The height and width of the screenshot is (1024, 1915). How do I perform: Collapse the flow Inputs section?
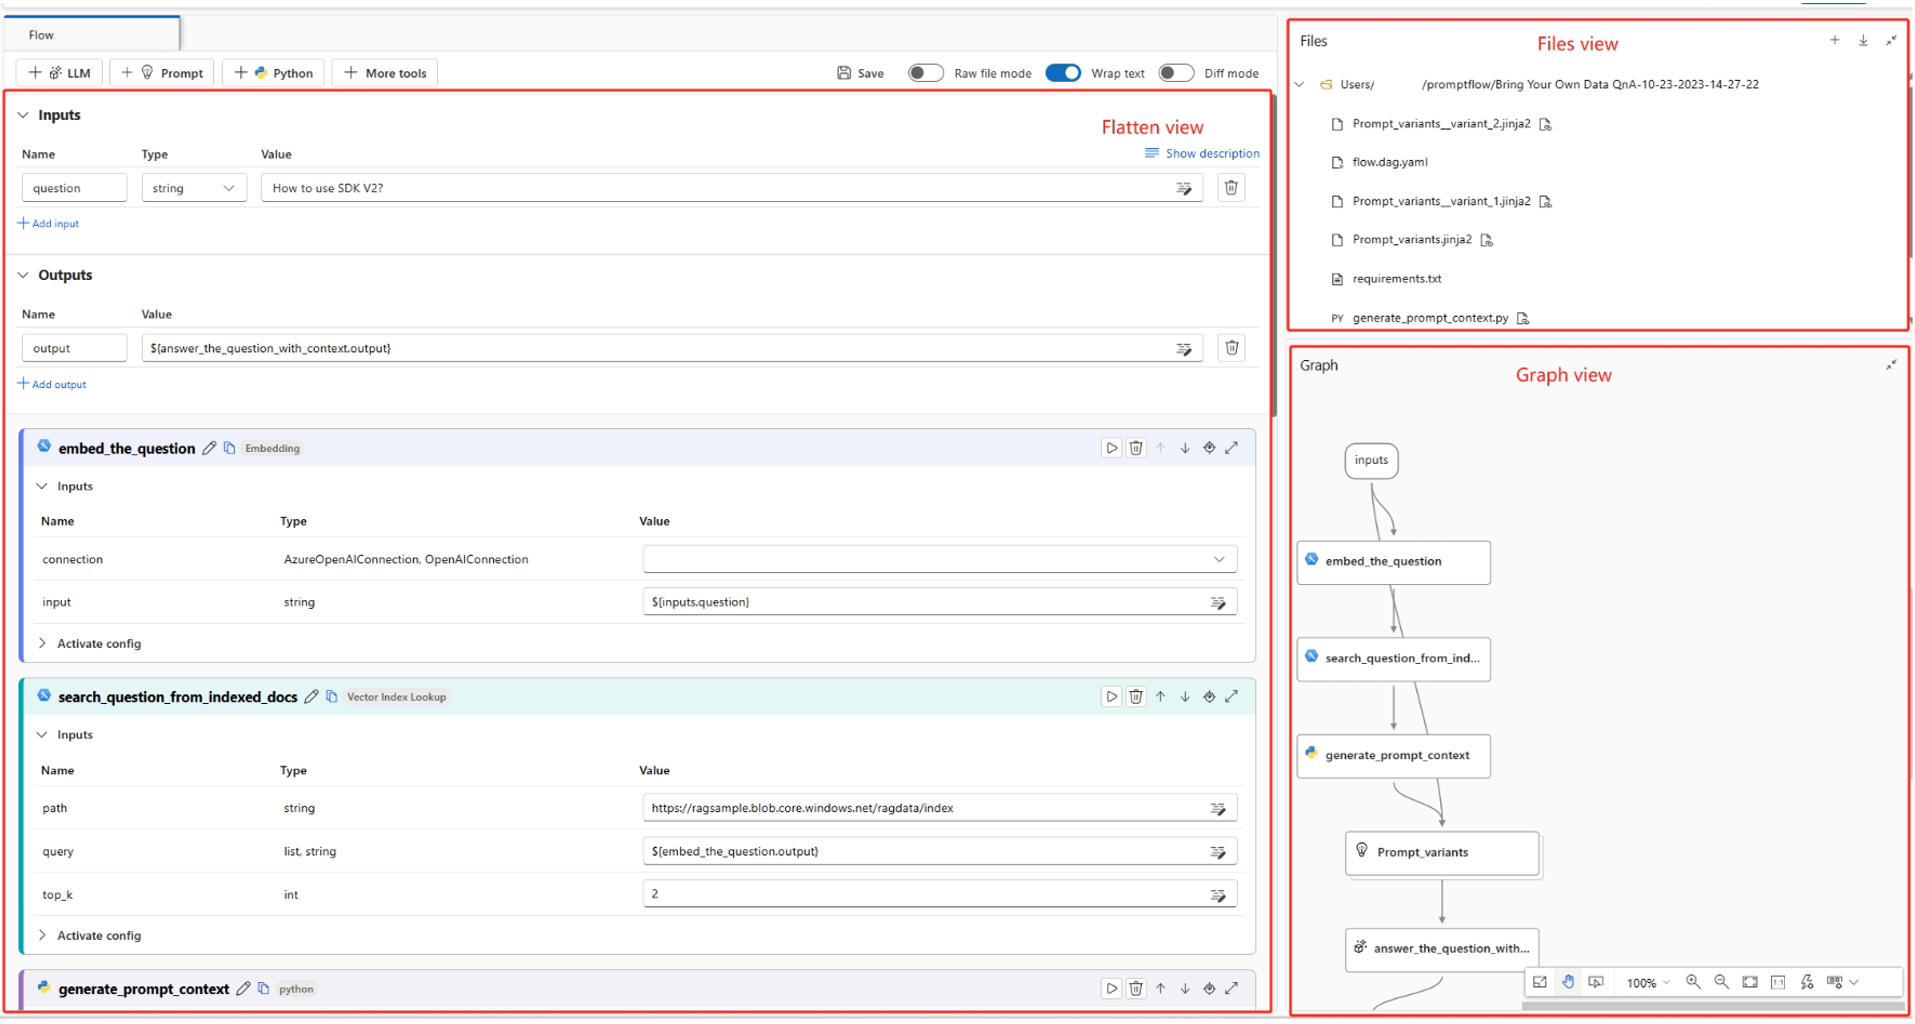tap(23, 115)
